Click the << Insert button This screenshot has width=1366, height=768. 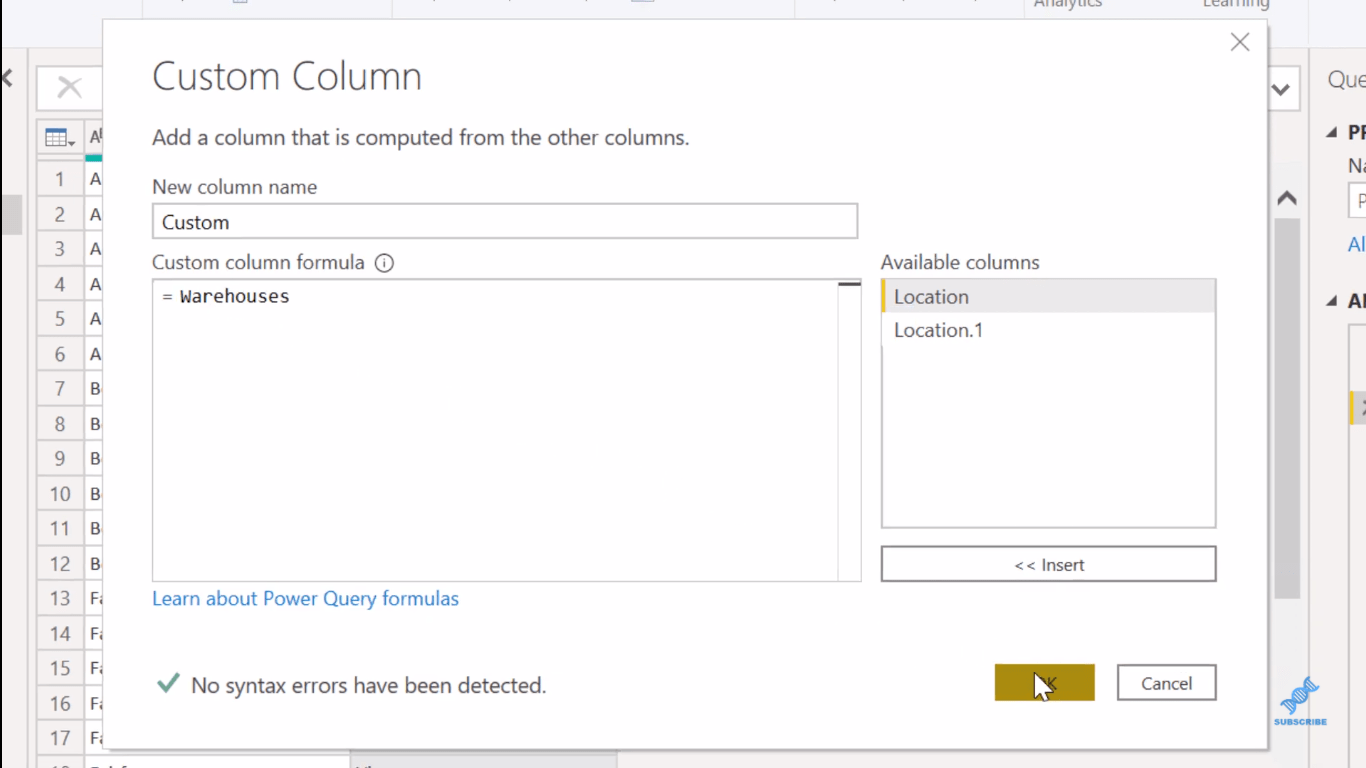point(1048,564)
